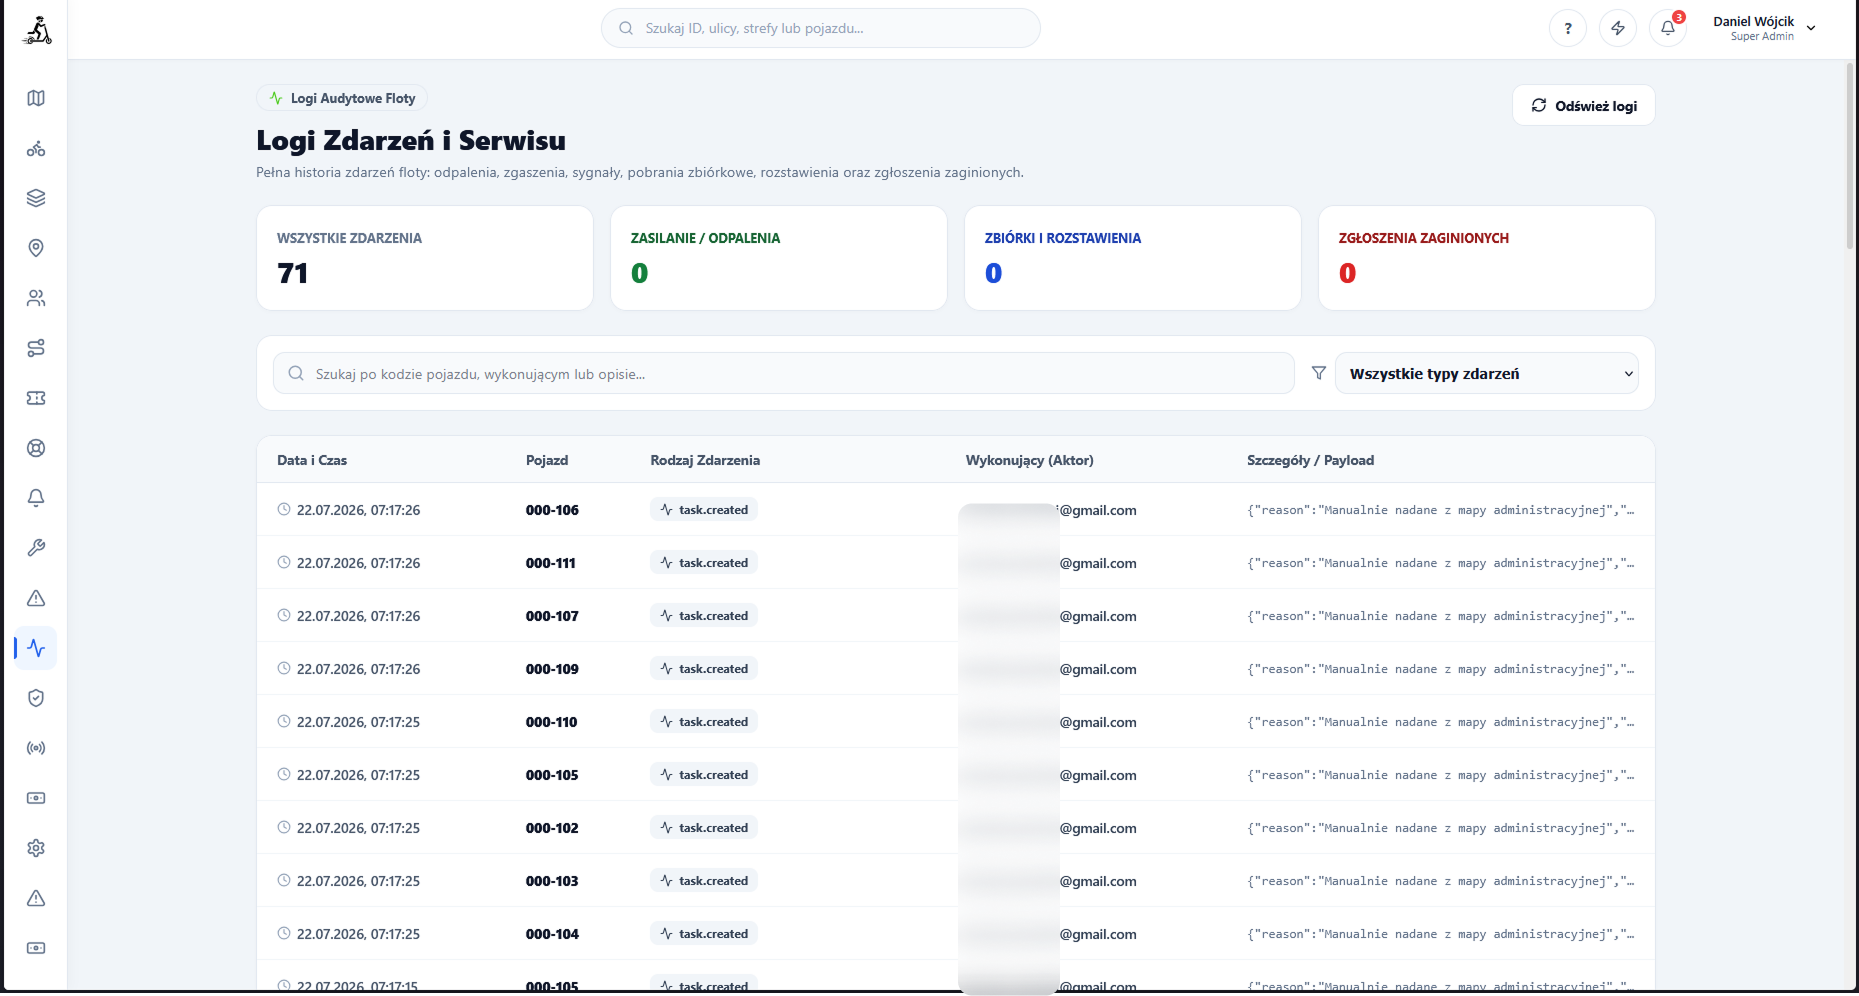Open the map view sidebar icon

tap(36, 98)
